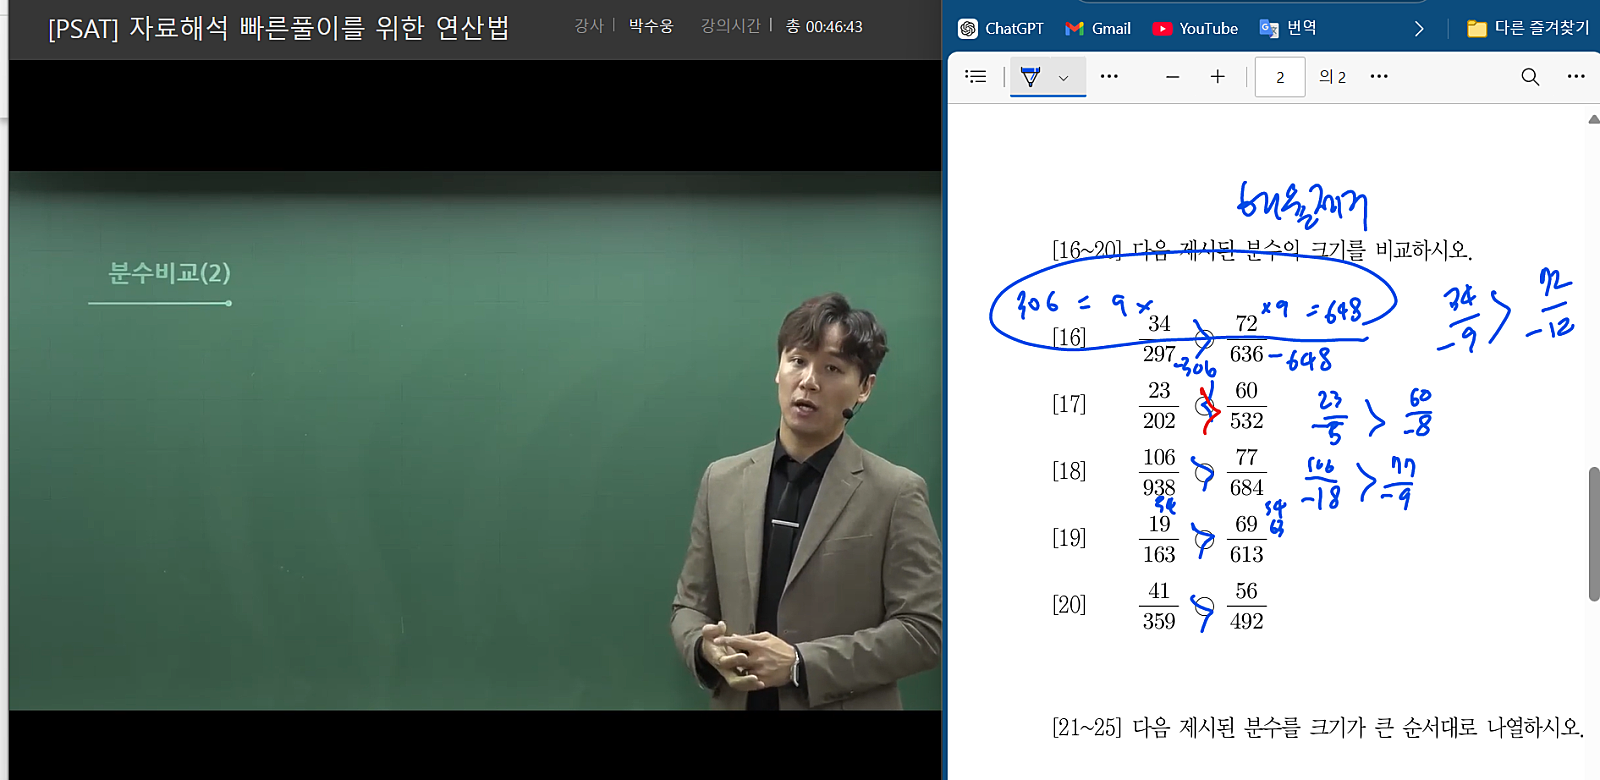
Task: Open the Gmail bookmark
Action: 1098,29
